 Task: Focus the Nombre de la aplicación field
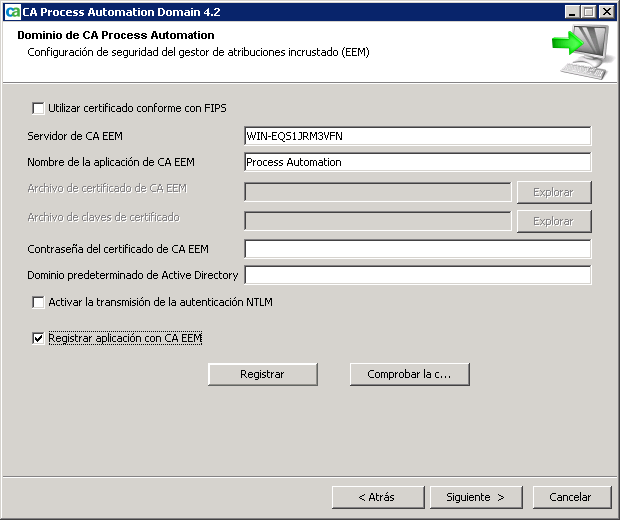pos(417,162)
